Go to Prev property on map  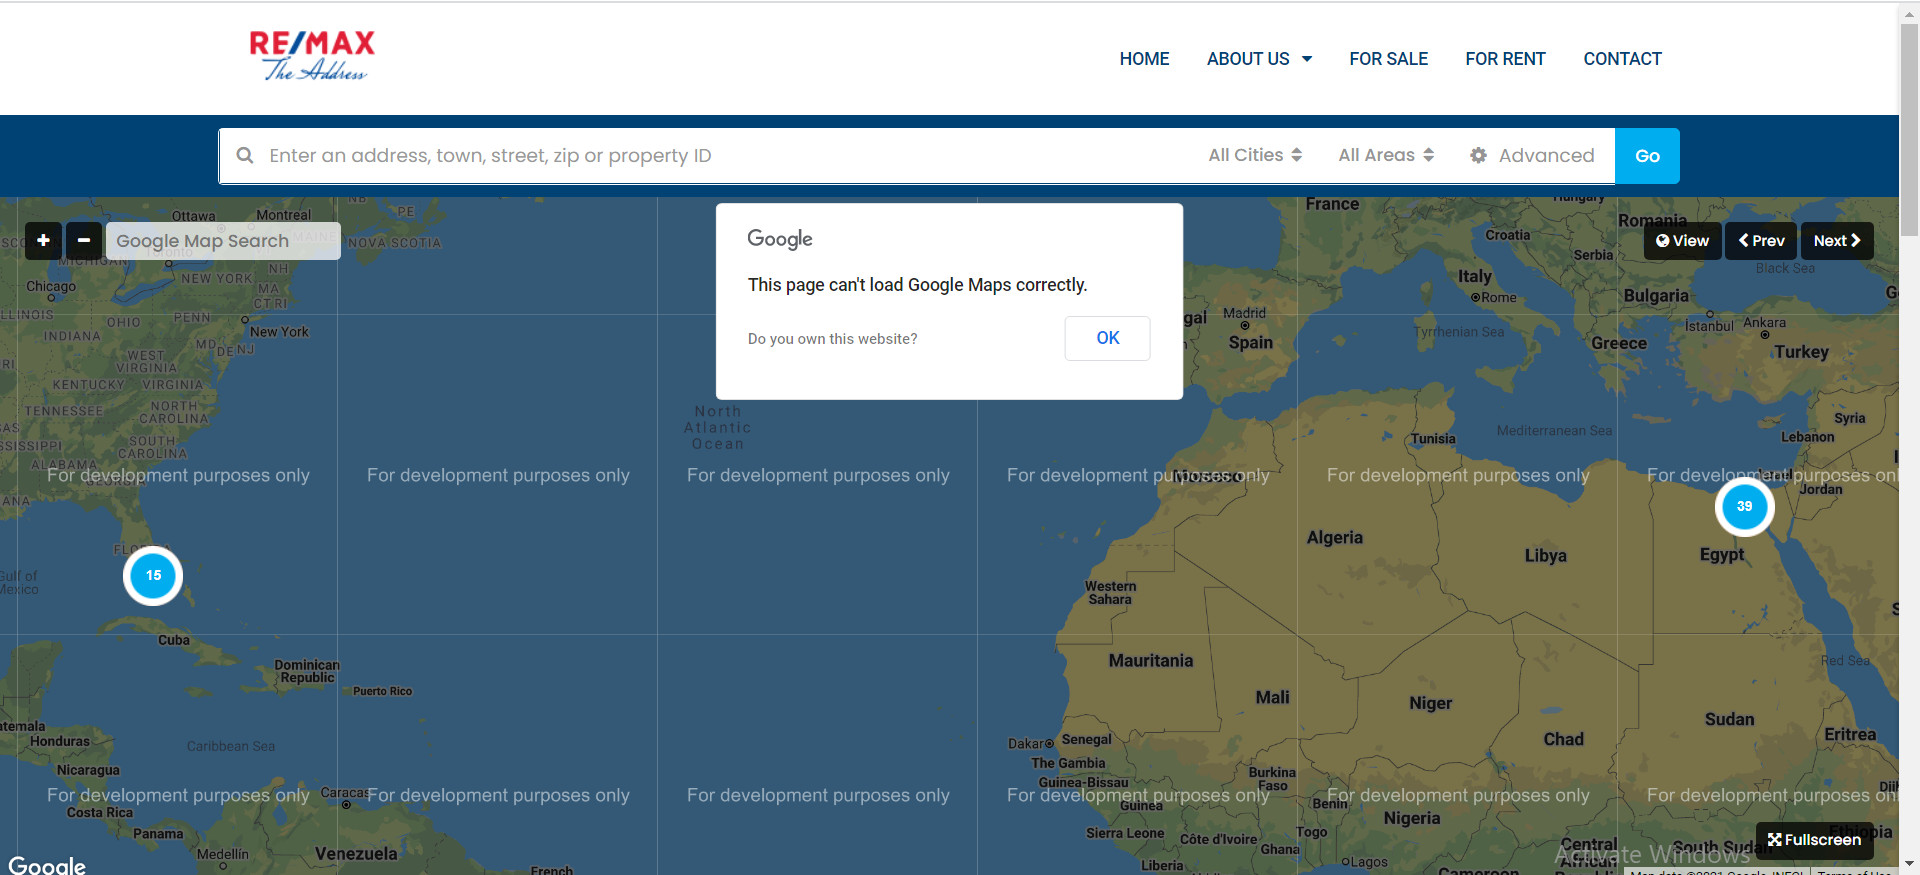(x=1761, y=240)
